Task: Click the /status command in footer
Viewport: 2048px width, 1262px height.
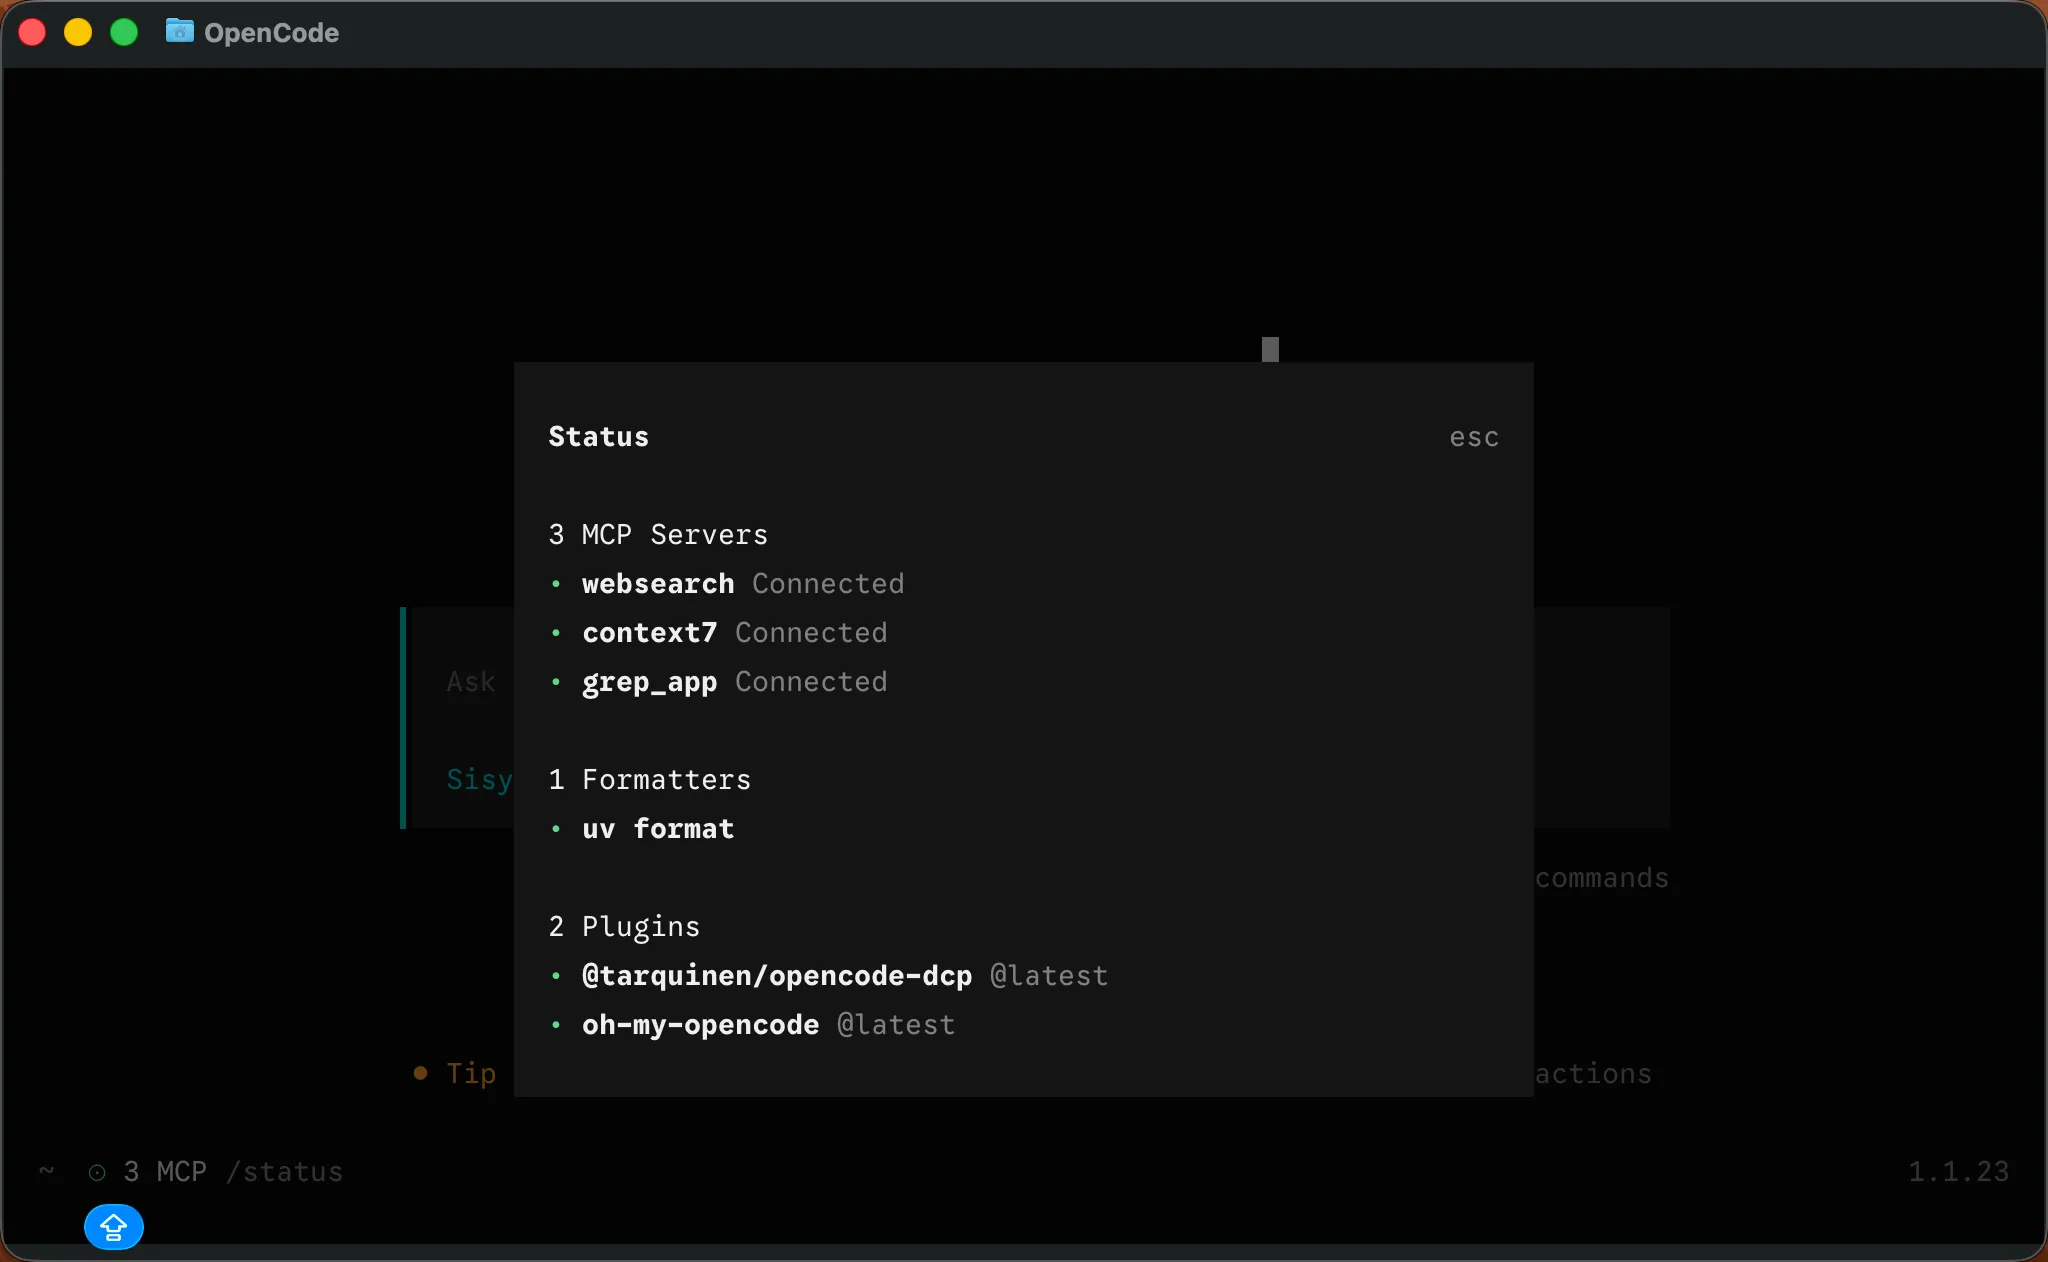Action: tap(284, 1172)
